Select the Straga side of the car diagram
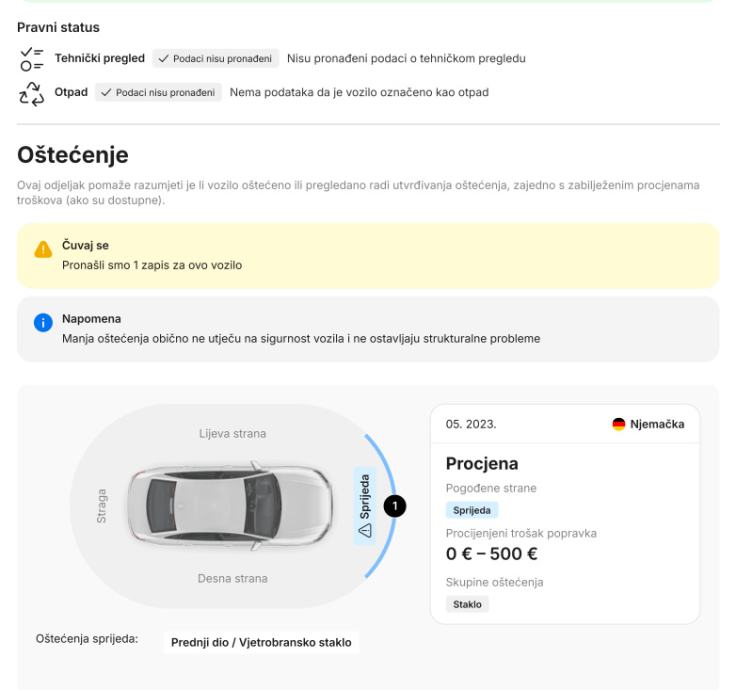 point(102,506)
